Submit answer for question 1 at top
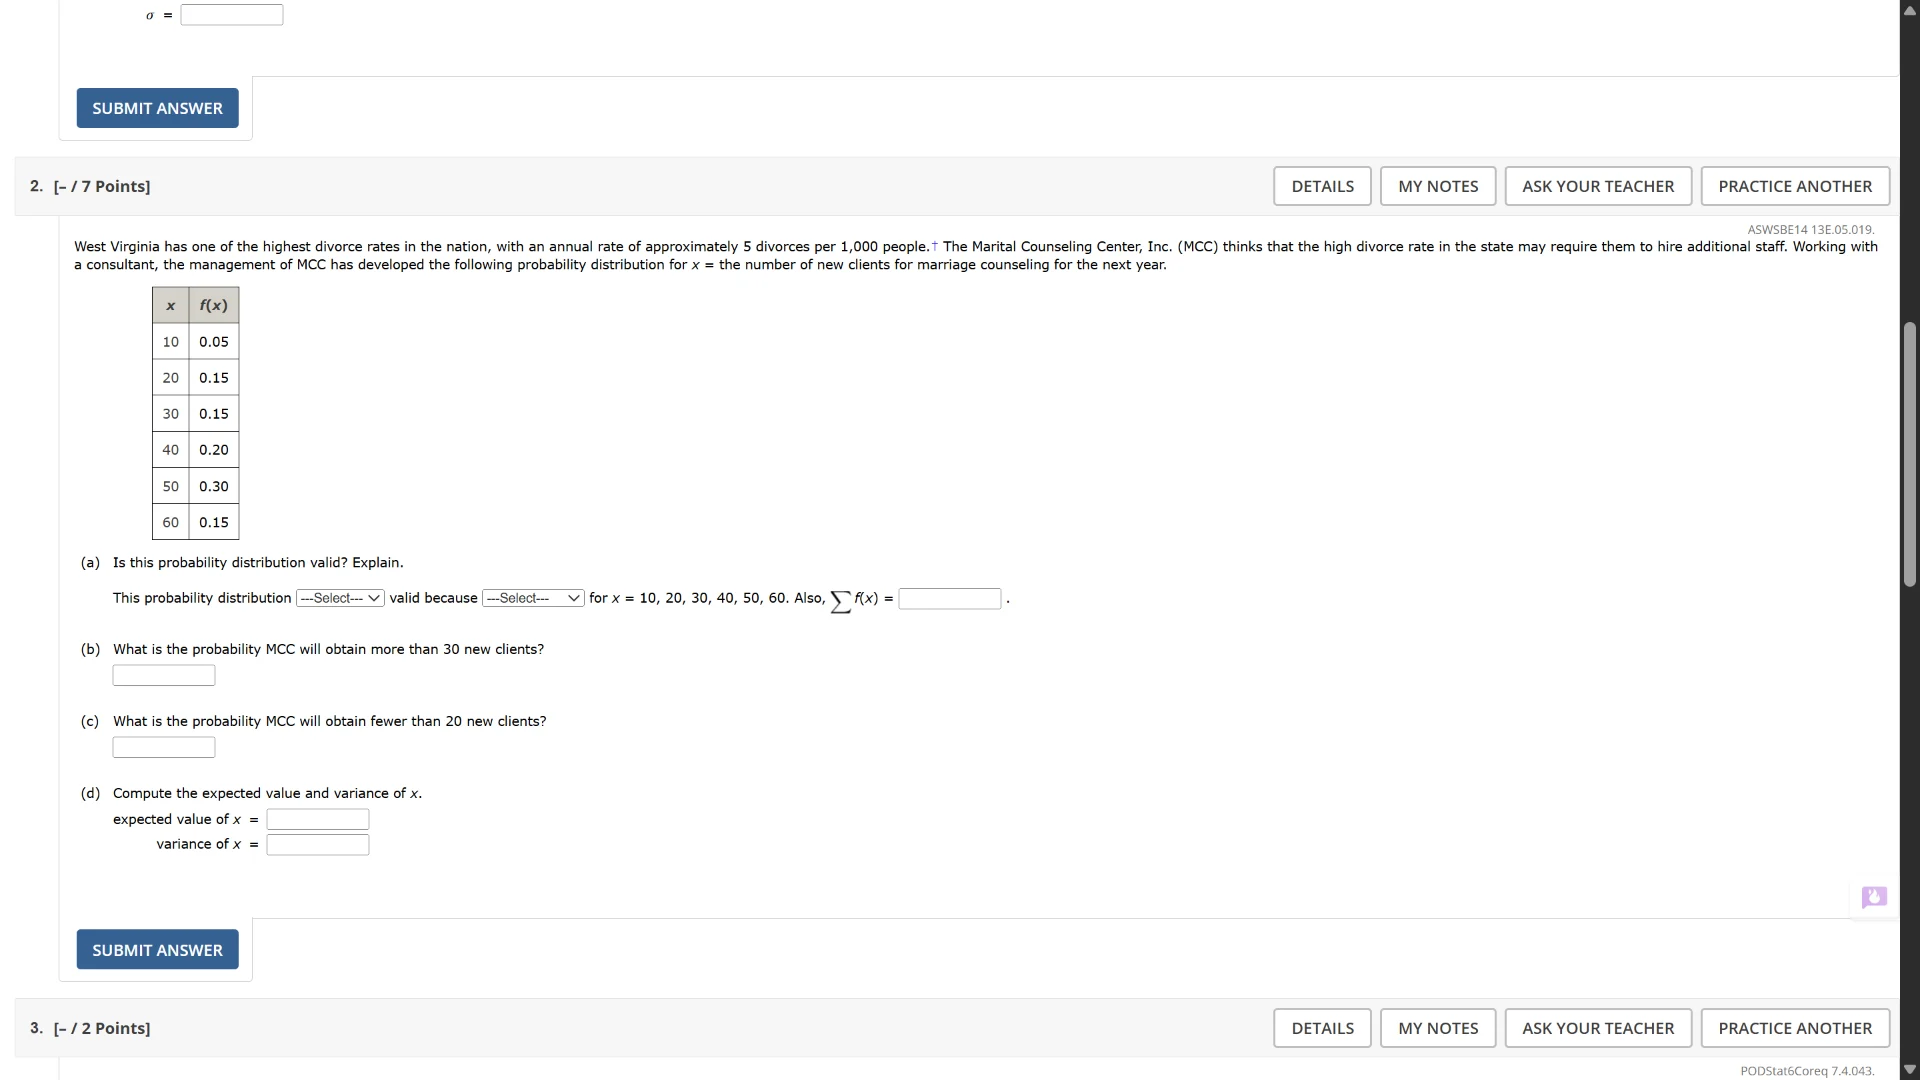Viewport: 1920px width, 1080px height. click(157, 108)
